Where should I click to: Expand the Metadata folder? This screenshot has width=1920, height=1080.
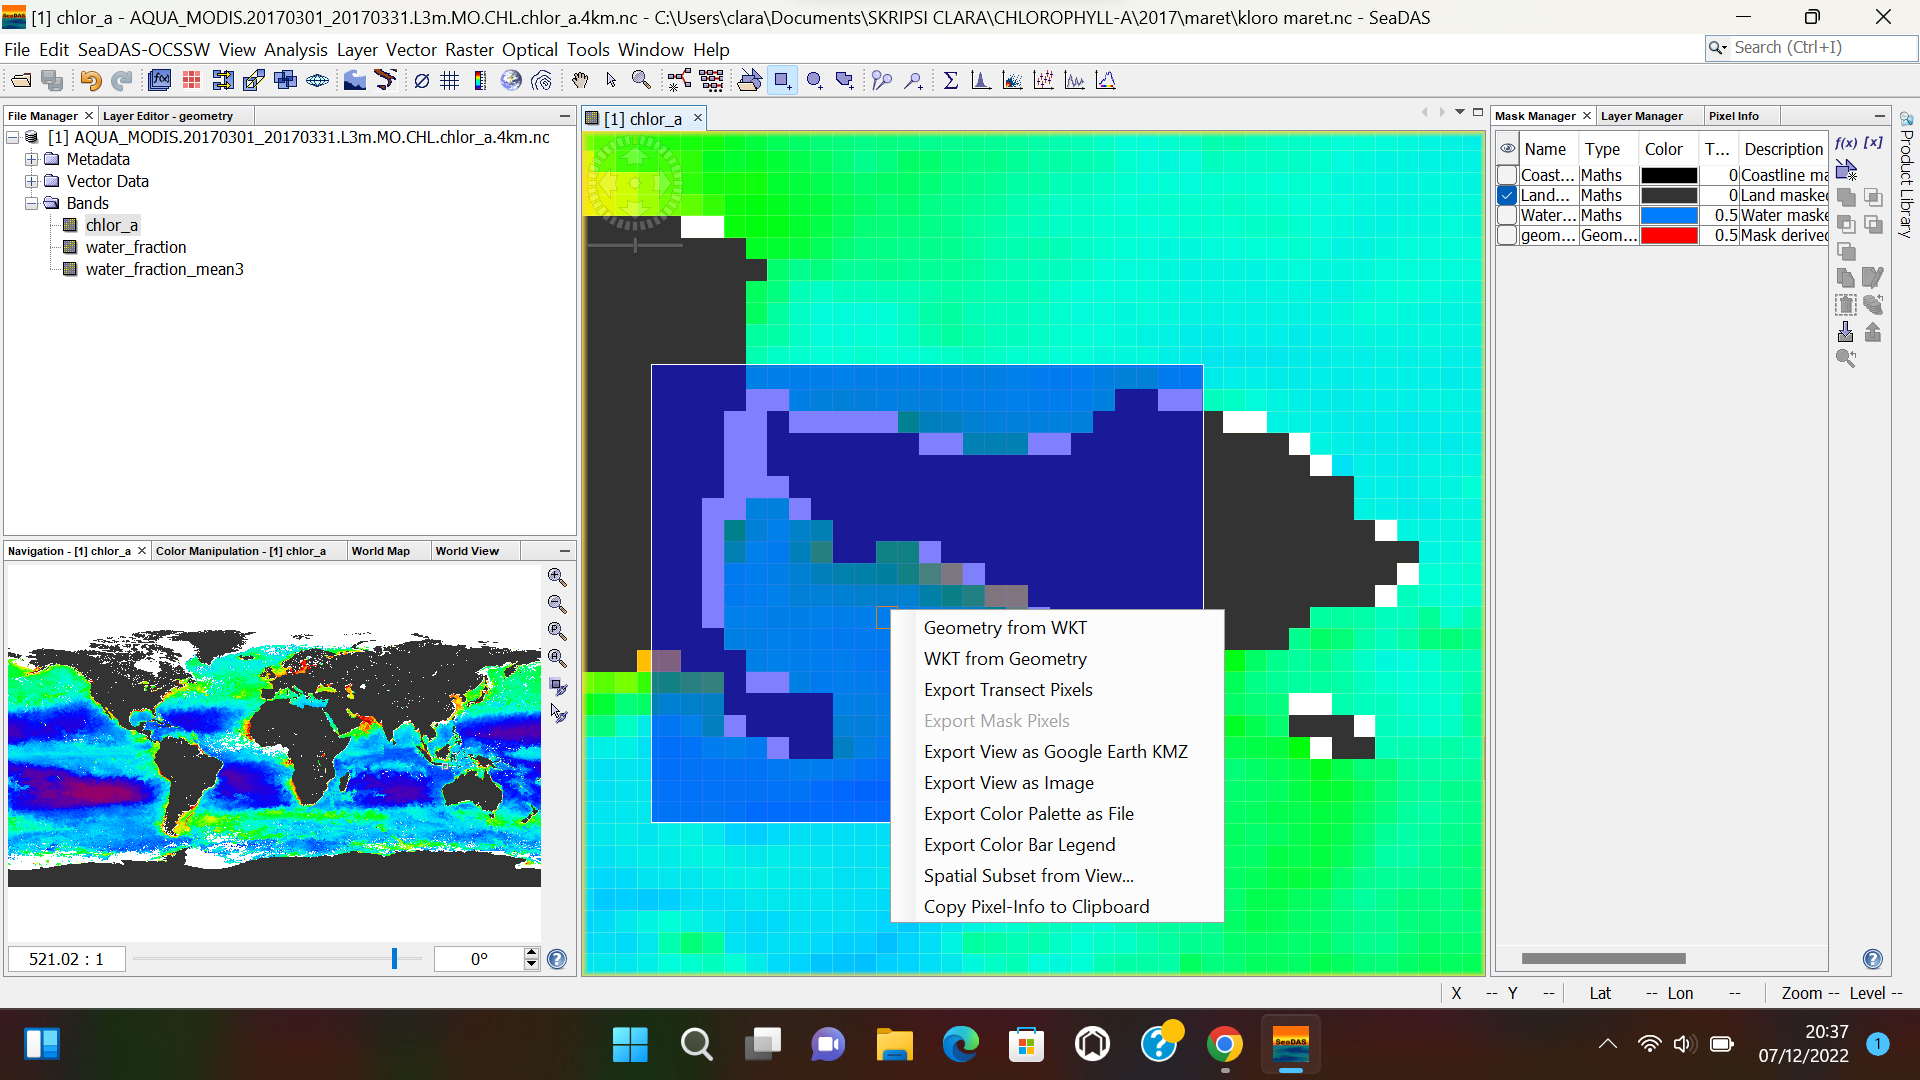(32, 159)
